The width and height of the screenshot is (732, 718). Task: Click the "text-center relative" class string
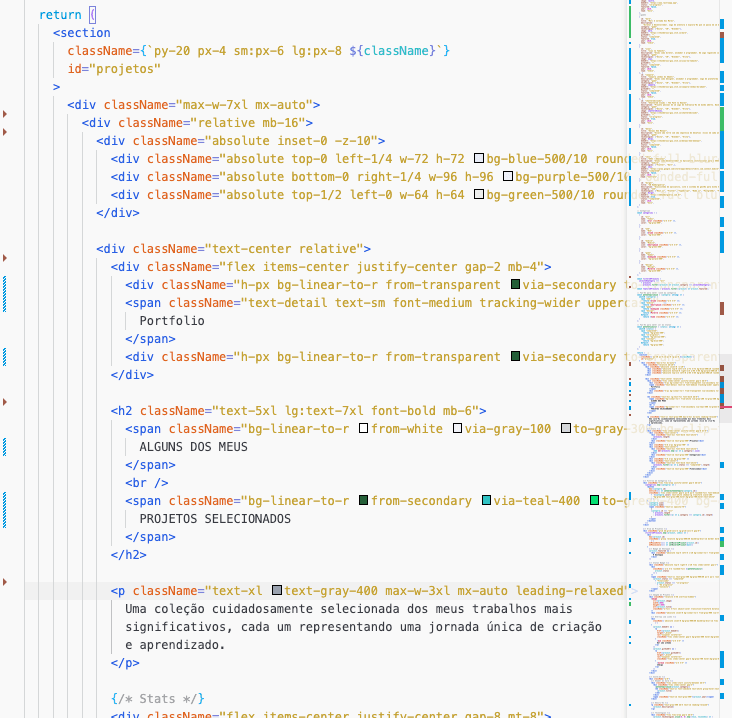[284, 248]
